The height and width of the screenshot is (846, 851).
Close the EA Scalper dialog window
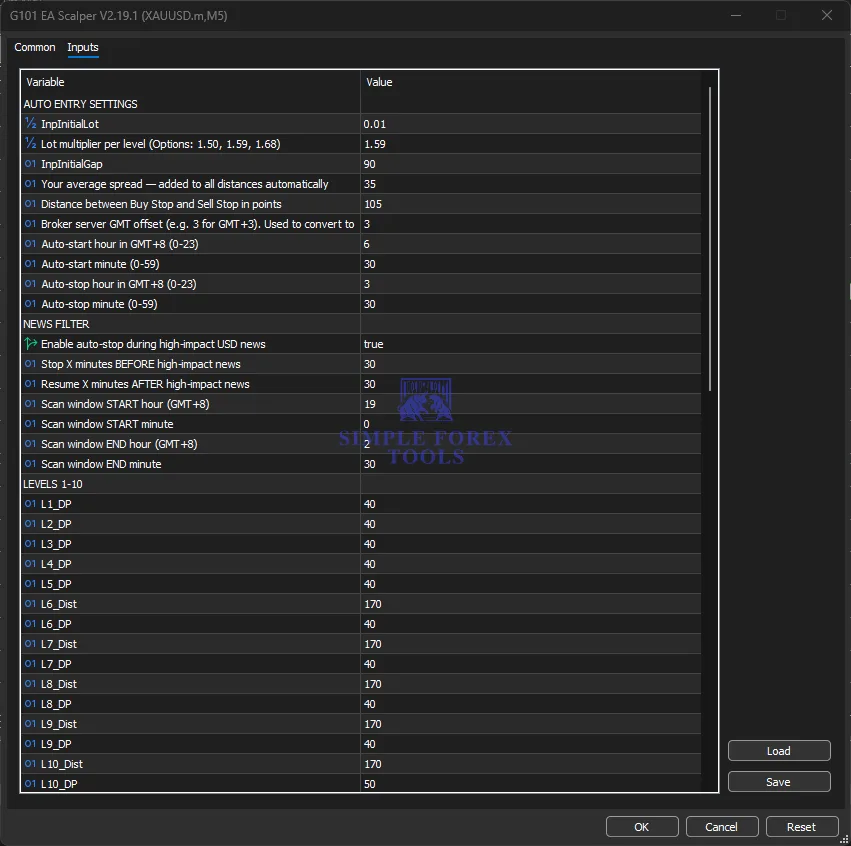coord(826,16)
